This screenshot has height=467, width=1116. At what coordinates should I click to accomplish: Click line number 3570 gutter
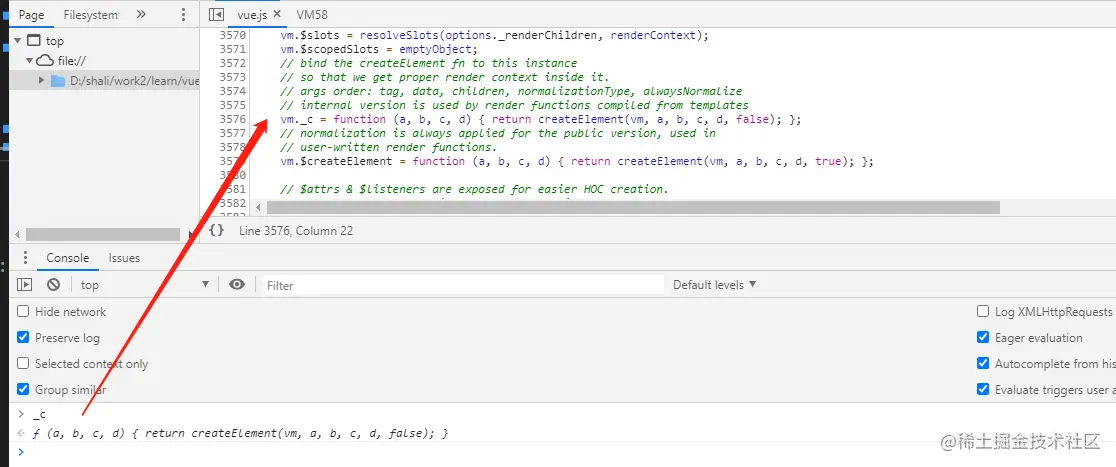tap(233, 35)
